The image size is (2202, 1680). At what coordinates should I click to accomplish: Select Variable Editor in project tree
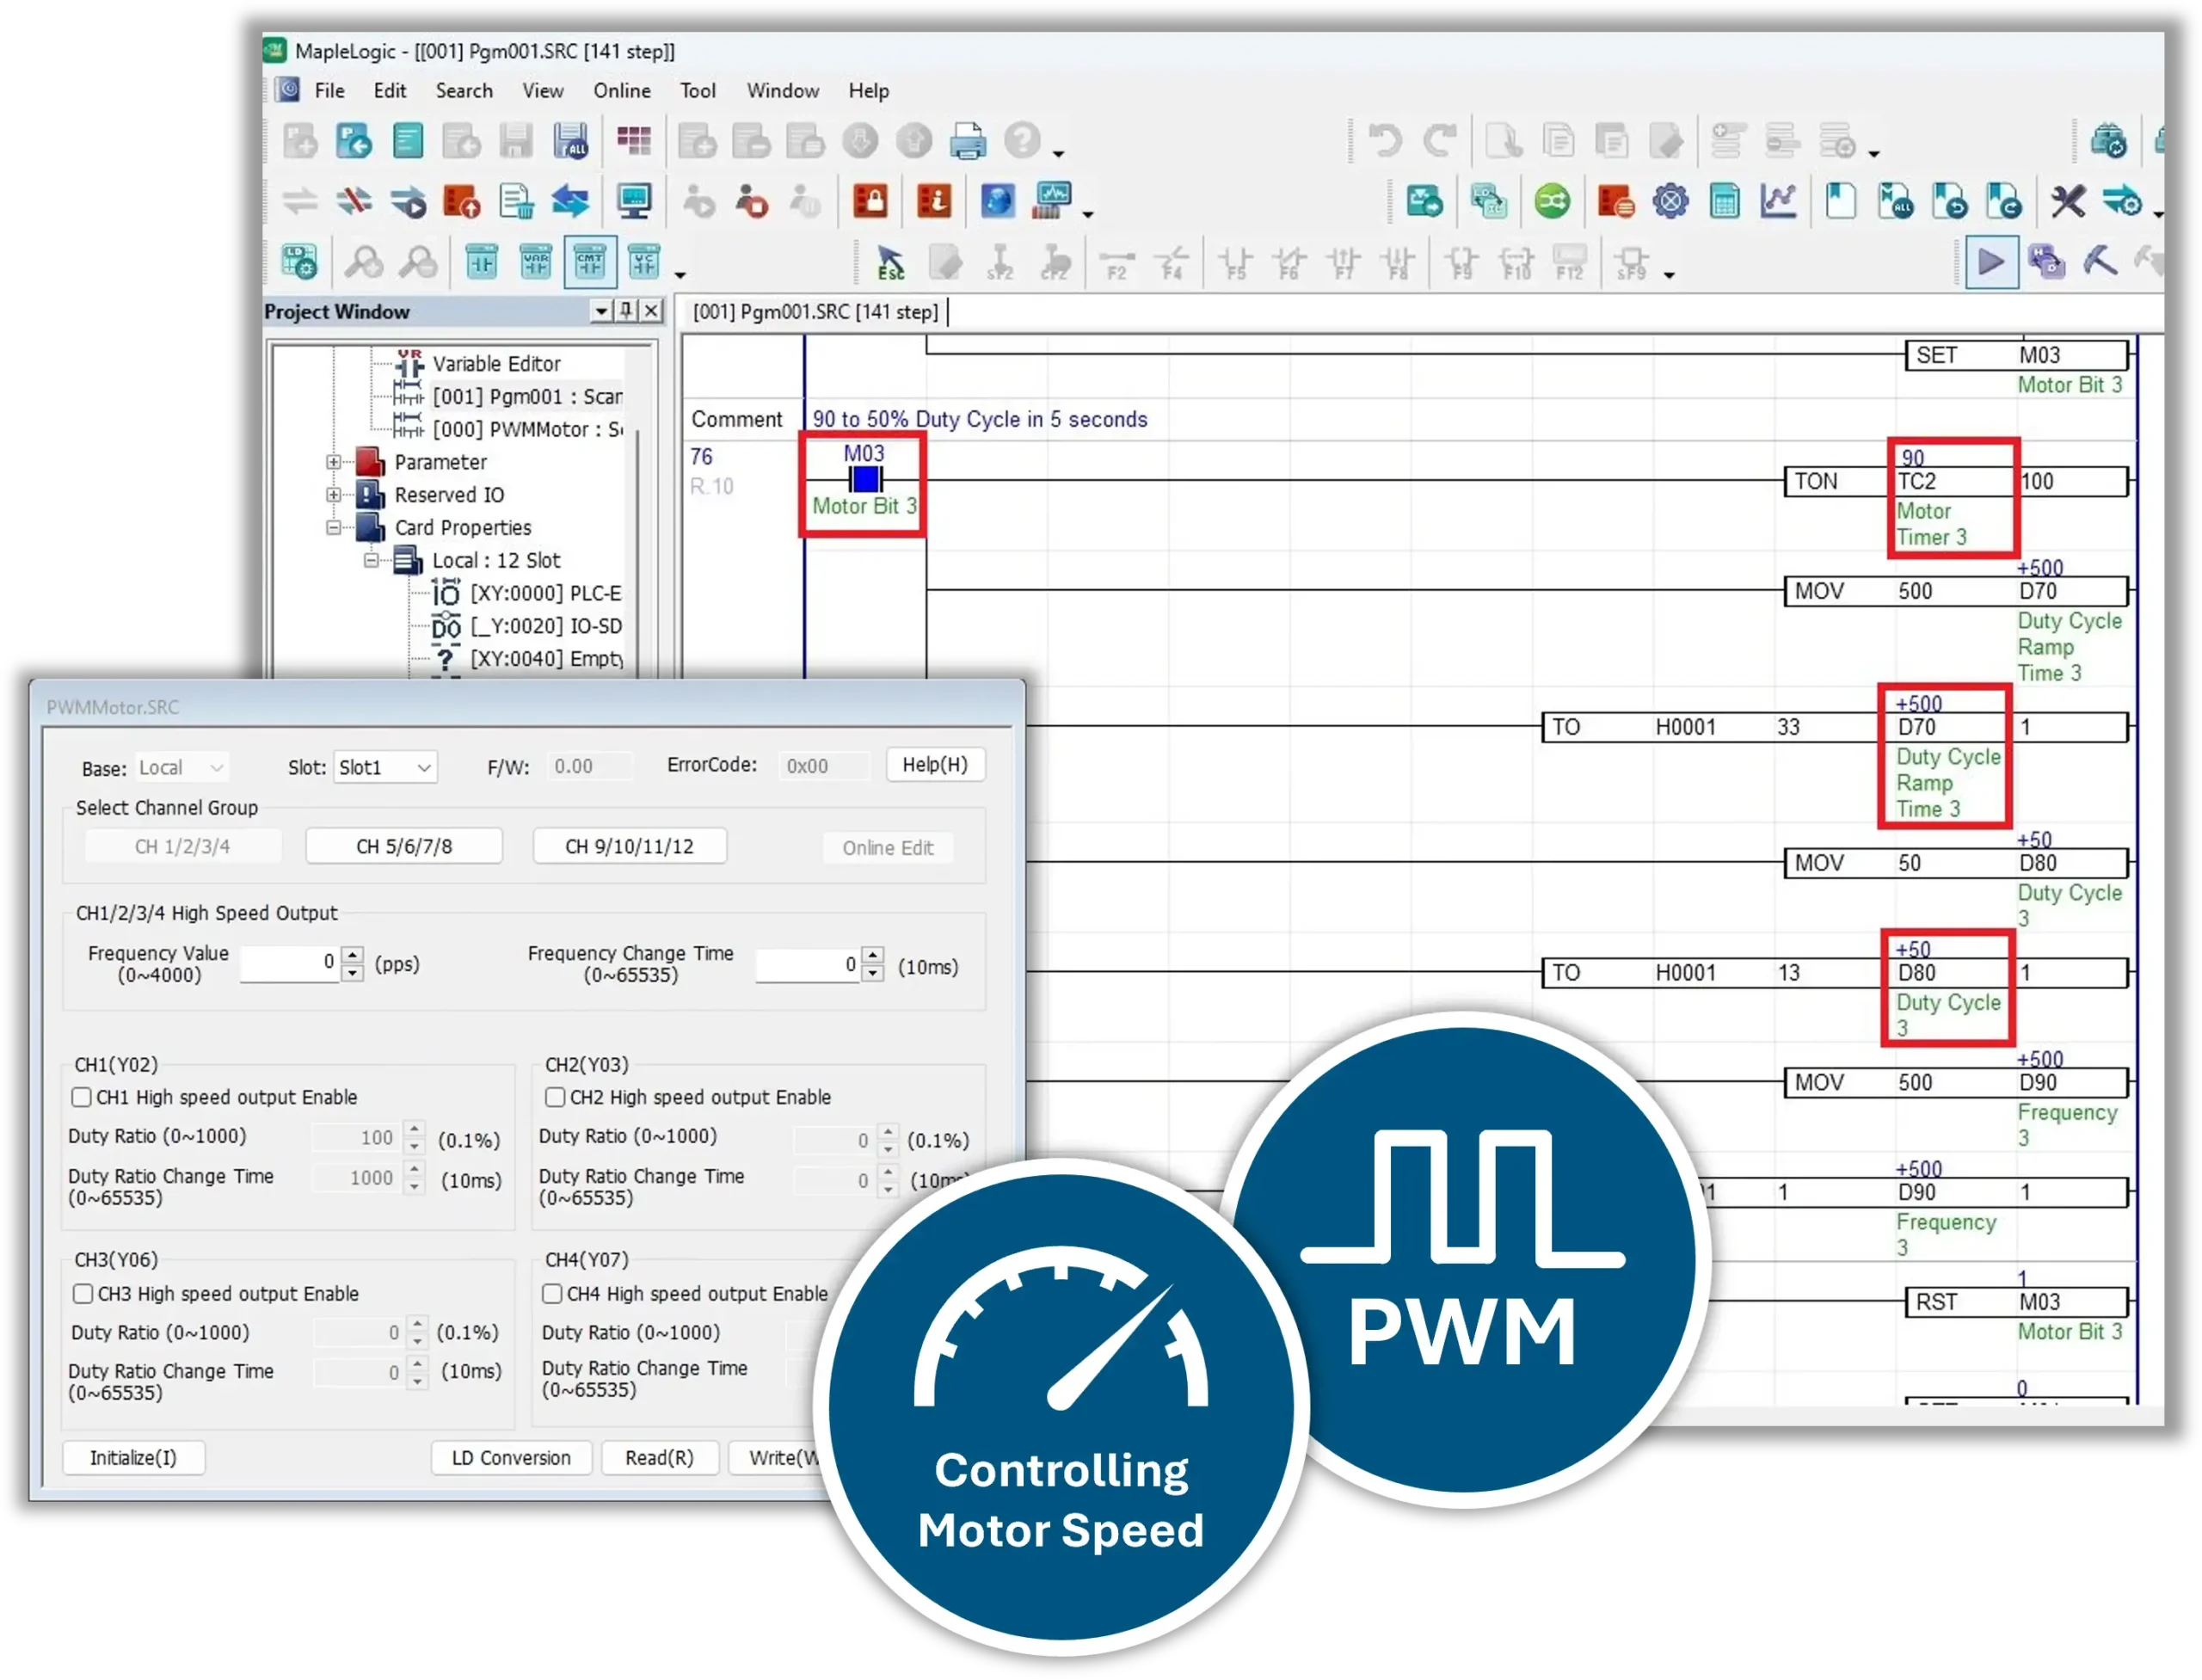tap(496, 364)
